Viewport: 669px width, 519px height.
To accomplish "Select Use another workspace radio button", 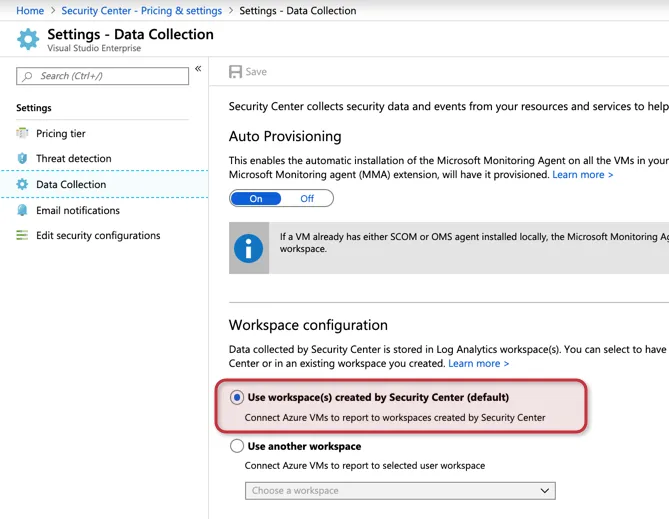I will click(x=237, y=446).
